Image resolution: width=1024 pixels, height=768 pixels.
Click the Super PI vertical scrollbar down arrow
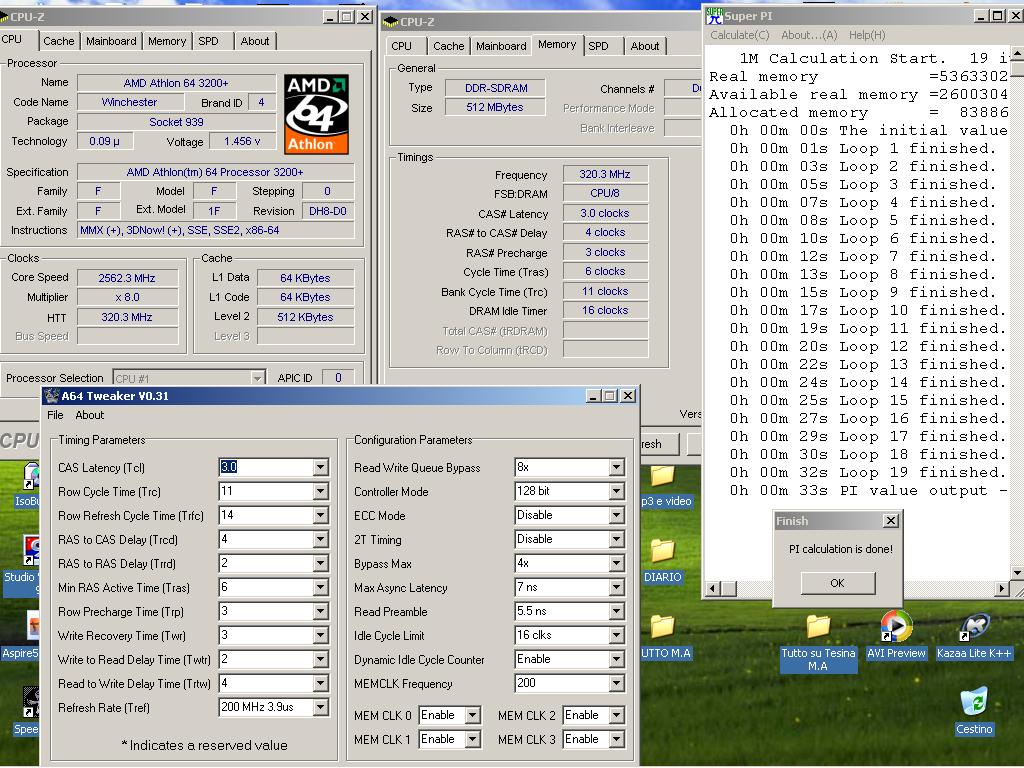tap(1016, 573)
